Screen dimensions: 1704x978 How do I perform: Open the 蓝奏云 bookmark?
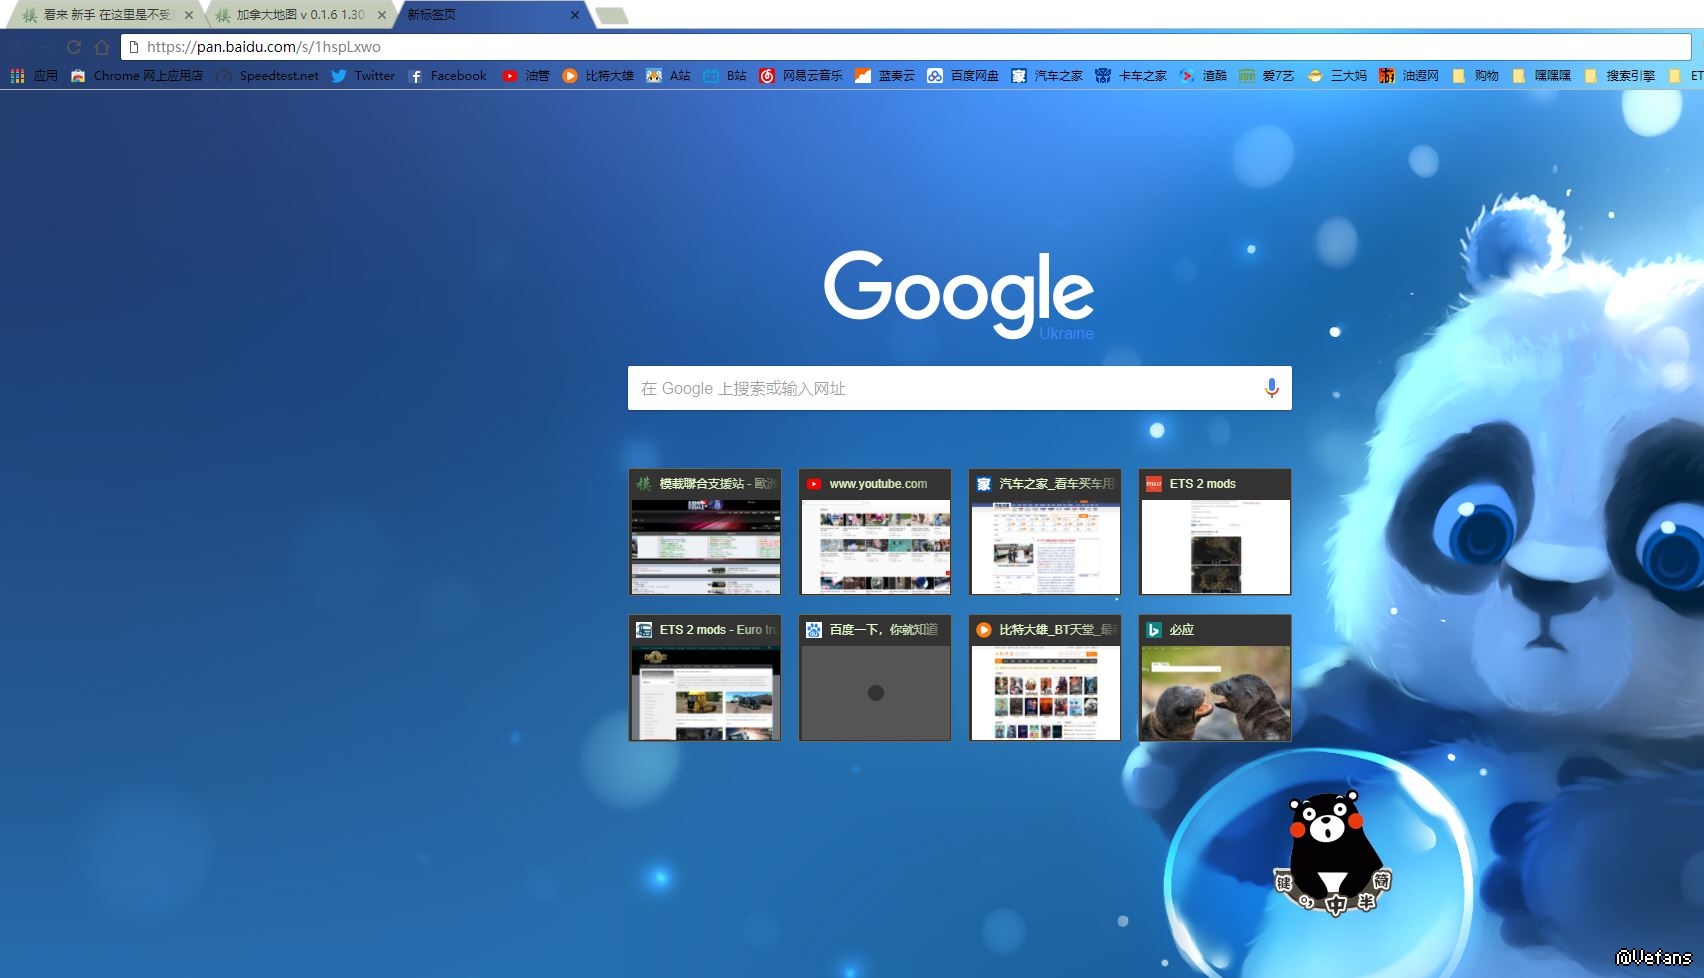pos(885,76)
